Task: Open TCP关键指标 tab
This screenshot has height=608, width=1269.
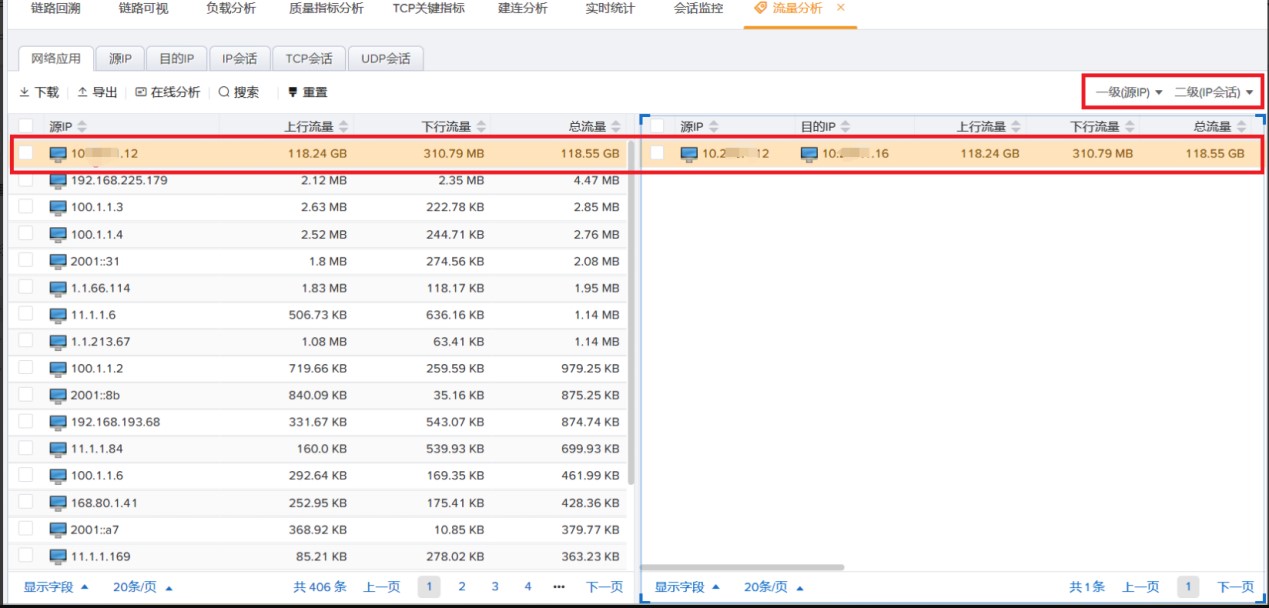Action: 428,8
